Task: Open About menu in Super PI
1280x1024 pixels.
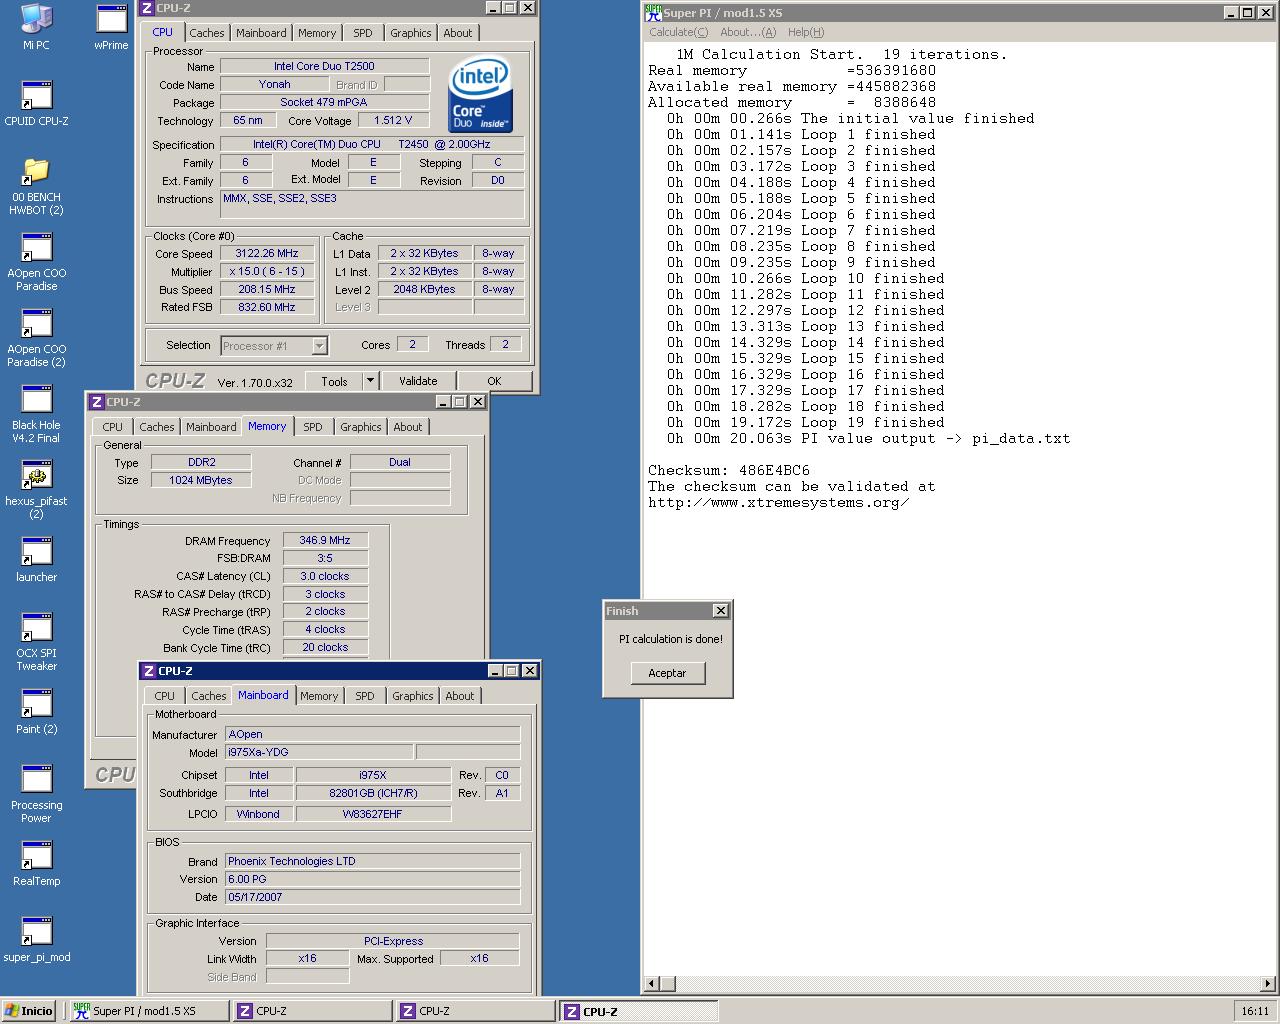Action: [x=748, y=32]
